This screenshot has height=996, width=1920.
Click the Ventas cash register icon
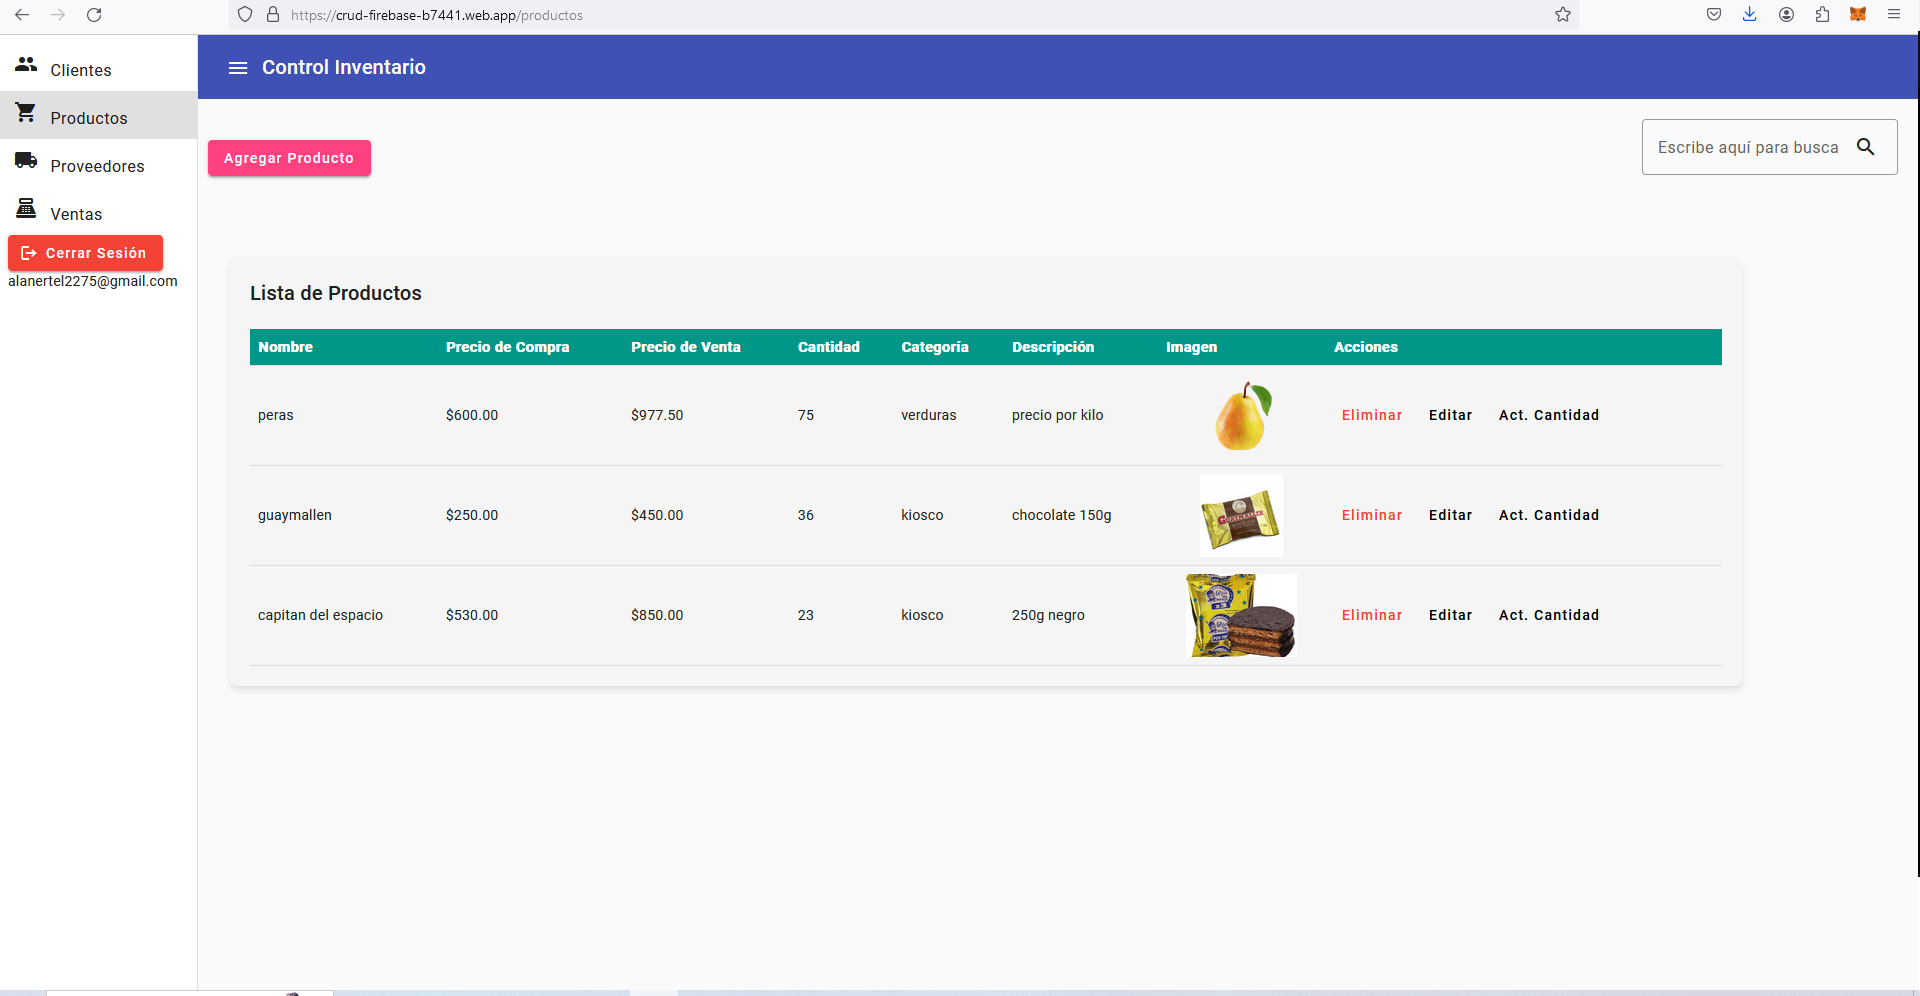(x=26, y=209)
